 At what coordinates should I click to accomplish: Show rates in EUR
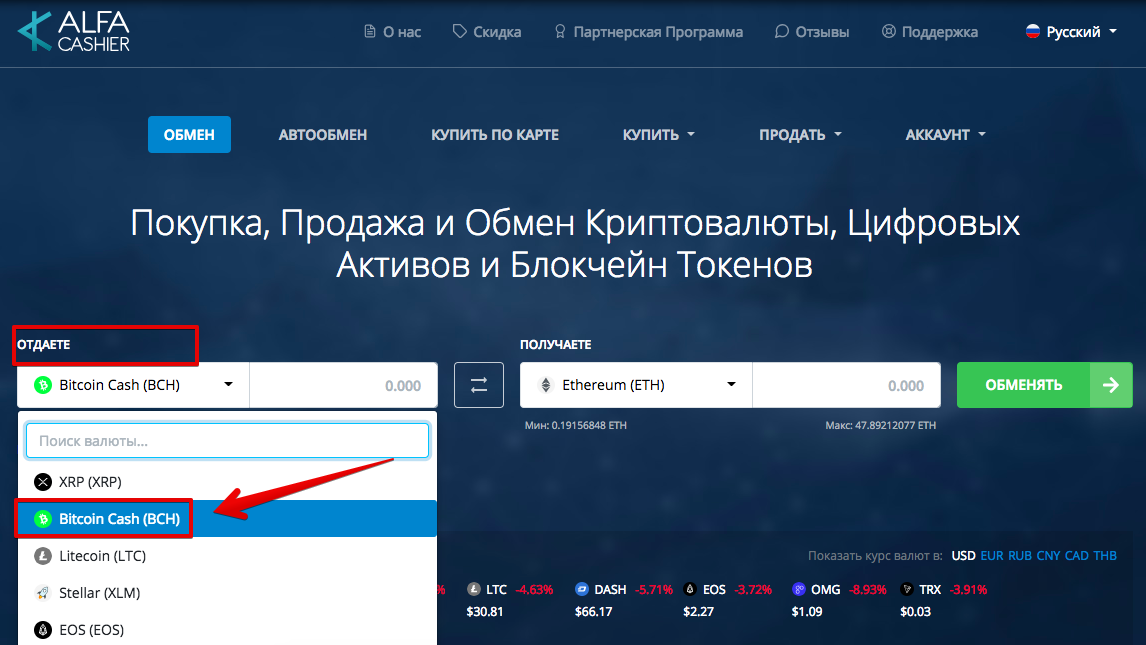click(992, 556)
